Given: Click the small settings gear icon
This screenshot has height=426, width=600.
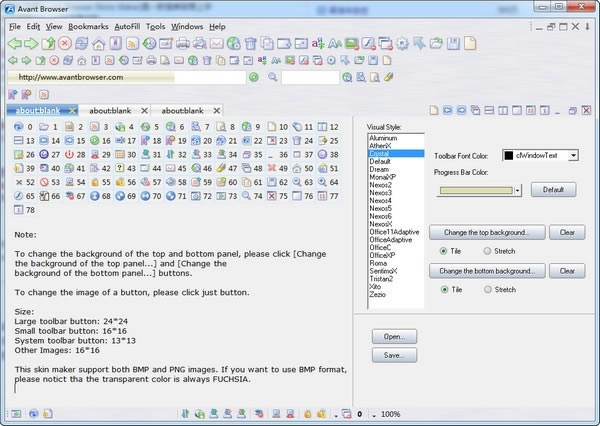Looking at the screenshot, I should coord(331,60).
